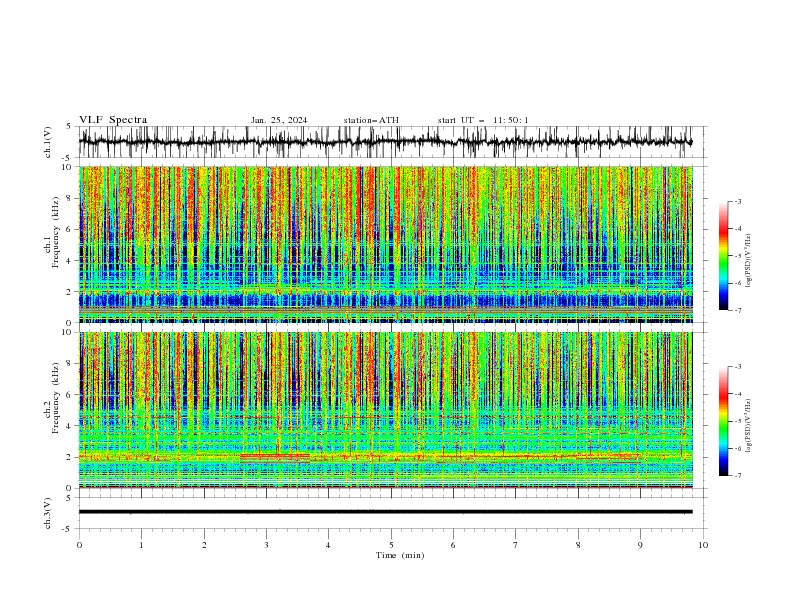Click the "5" tick on the time axis
Screen dimensions: 792x612
tap(391, 545)
